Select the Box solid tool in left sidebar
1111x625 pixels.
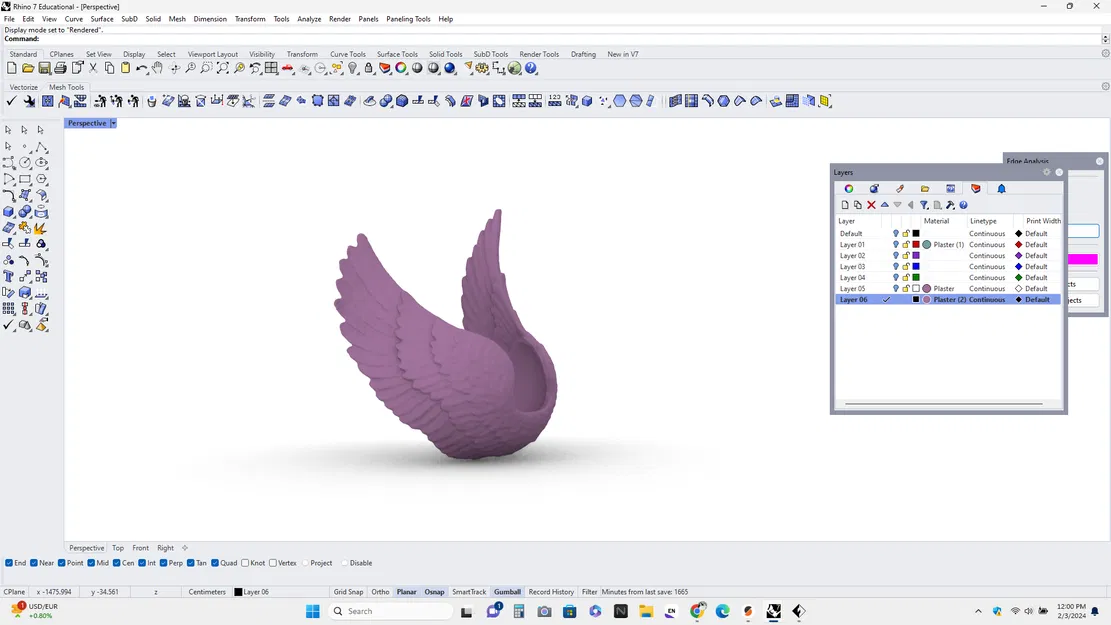[x=9, y=212]
